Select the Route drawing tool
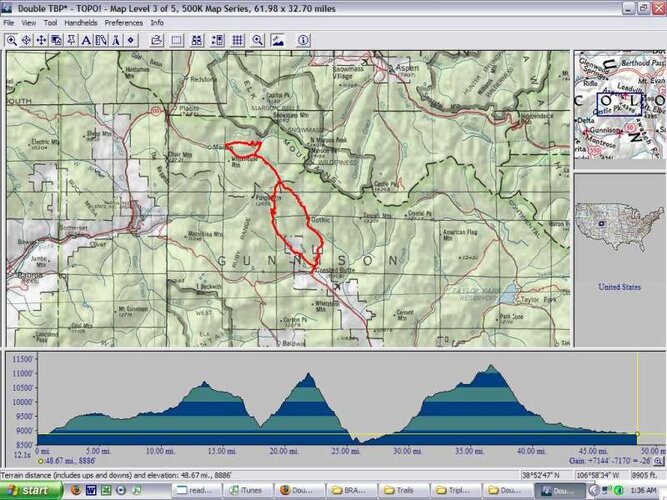This screenshot has height=500, width=667. 101,40
